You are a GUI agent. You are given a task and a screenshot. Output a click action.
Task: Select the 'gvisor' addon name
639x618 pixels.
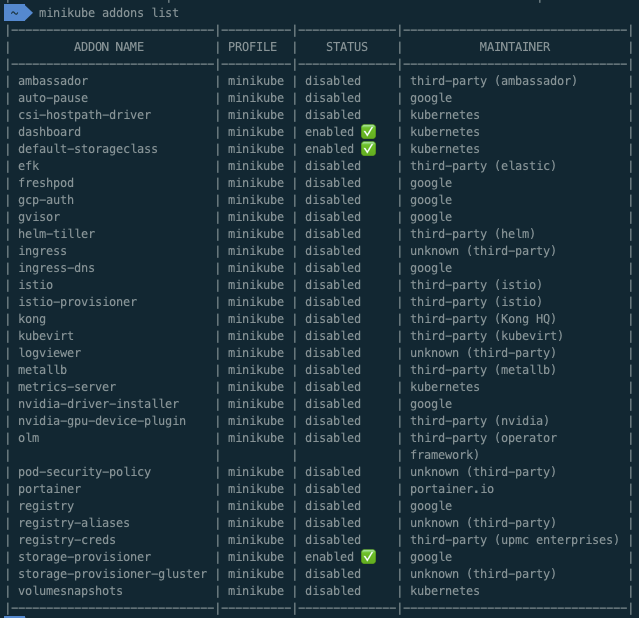point(39,217)
